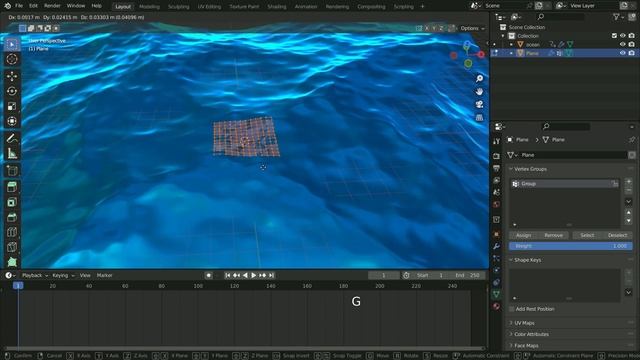Image resolution: width=640 pixels, height=360 pixels.
Task: Toggle the camera view gizmo
Action: tap(479, 104)
